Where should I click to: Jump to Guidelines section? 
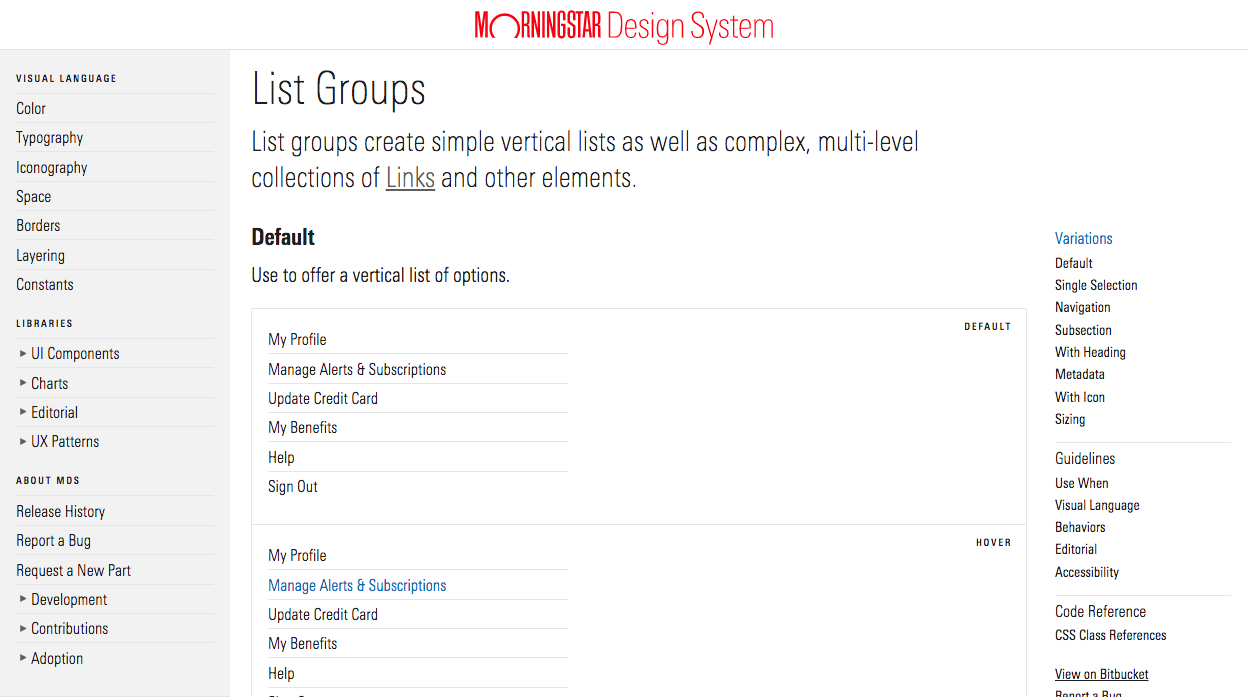[x=1085, y=458]
